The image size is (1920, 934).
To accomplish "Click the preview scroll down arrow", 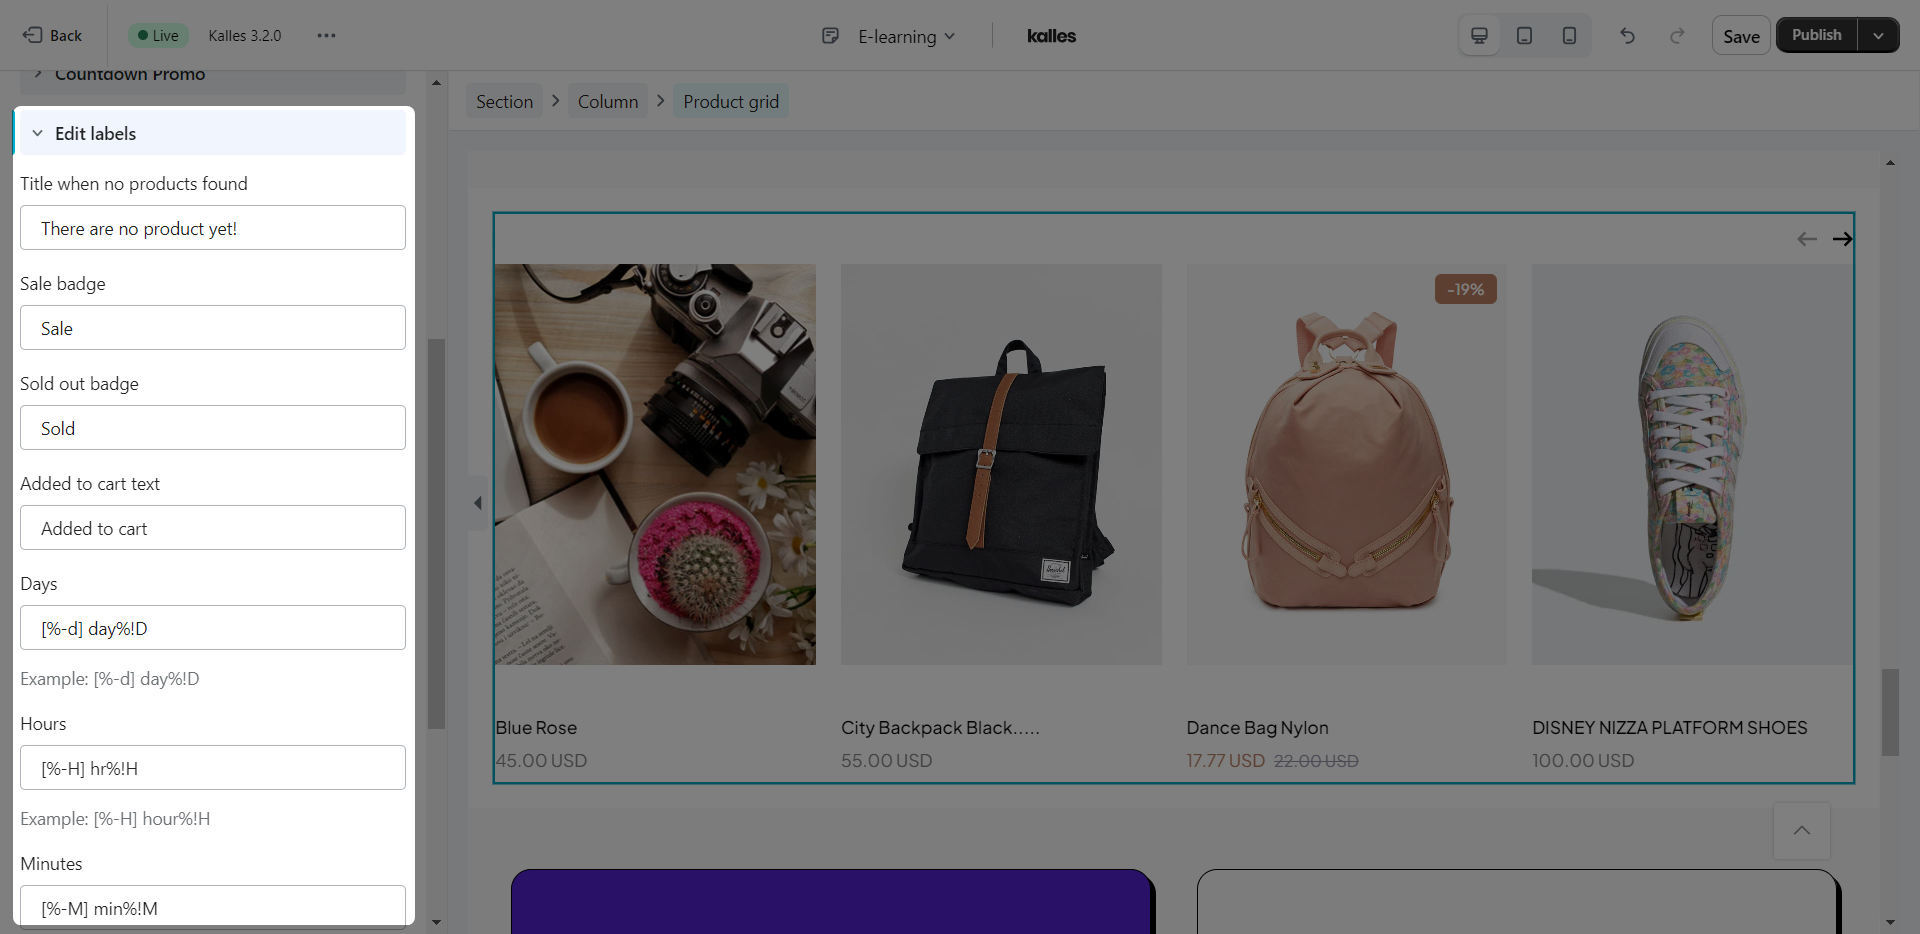I will click(x=1890, y=922).
